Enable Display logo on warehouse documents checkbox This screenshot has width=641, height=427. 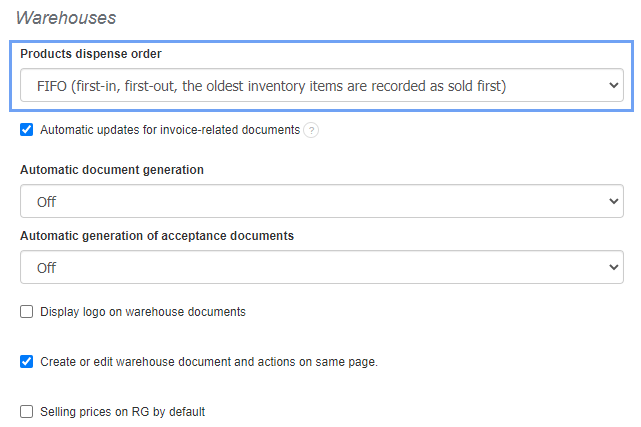[27, 311]
